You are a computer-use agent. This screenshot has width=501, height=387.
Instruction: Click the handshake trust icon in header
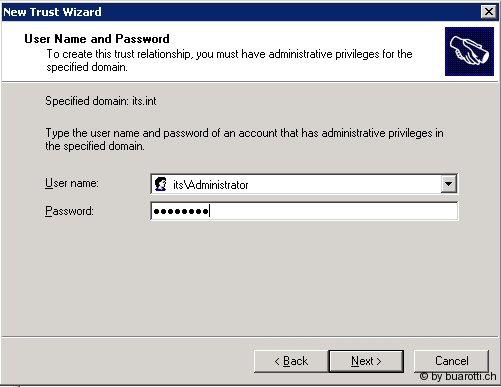click(x=469, y=52)
